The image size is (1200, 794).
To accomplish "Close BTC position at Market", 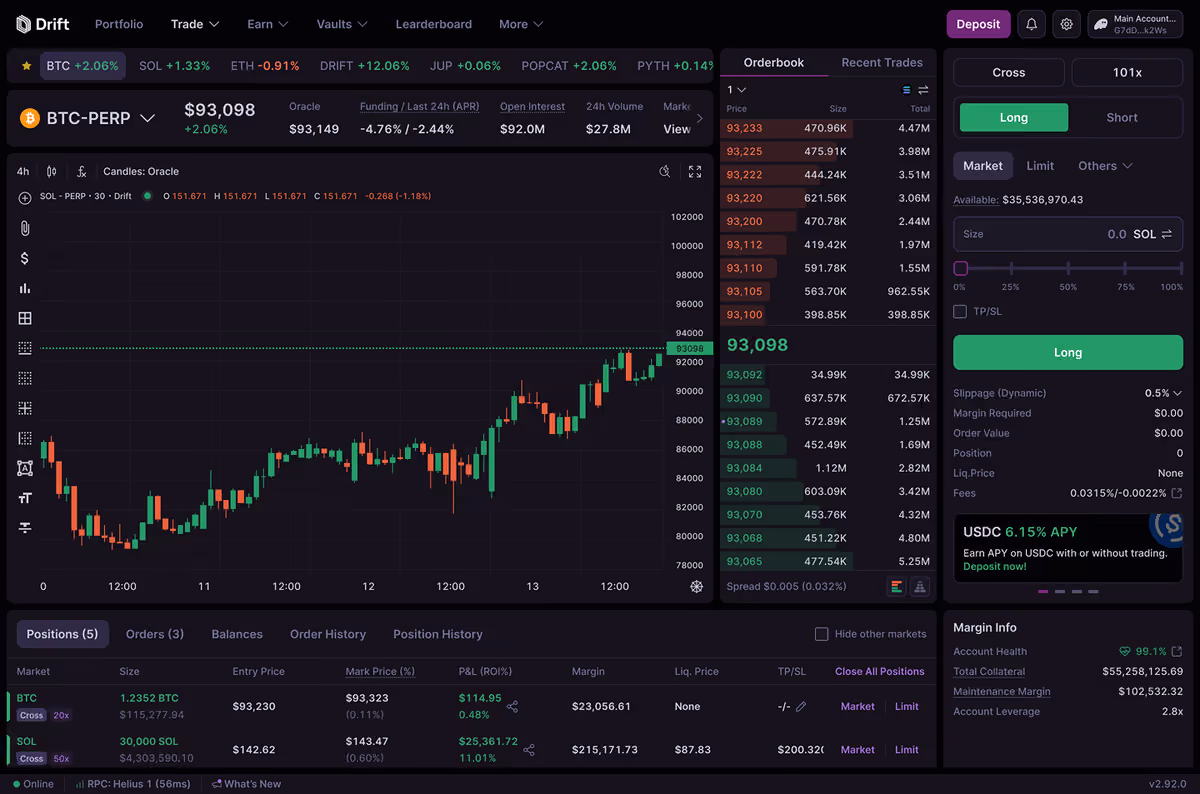I will [x=858, y=707].
